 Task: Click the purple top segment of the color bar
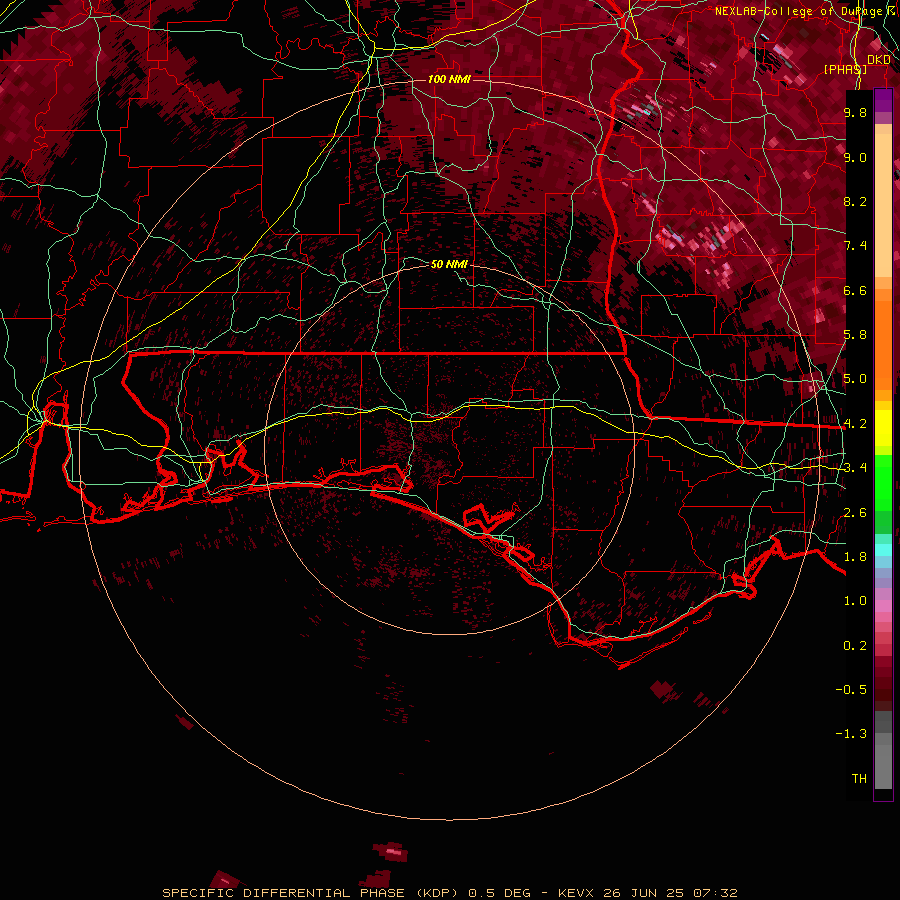click(883, 101)
